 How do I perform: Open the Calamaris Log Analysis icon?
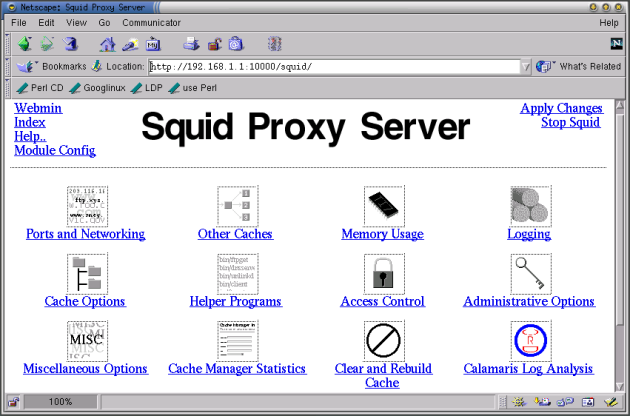click(531, 340)
